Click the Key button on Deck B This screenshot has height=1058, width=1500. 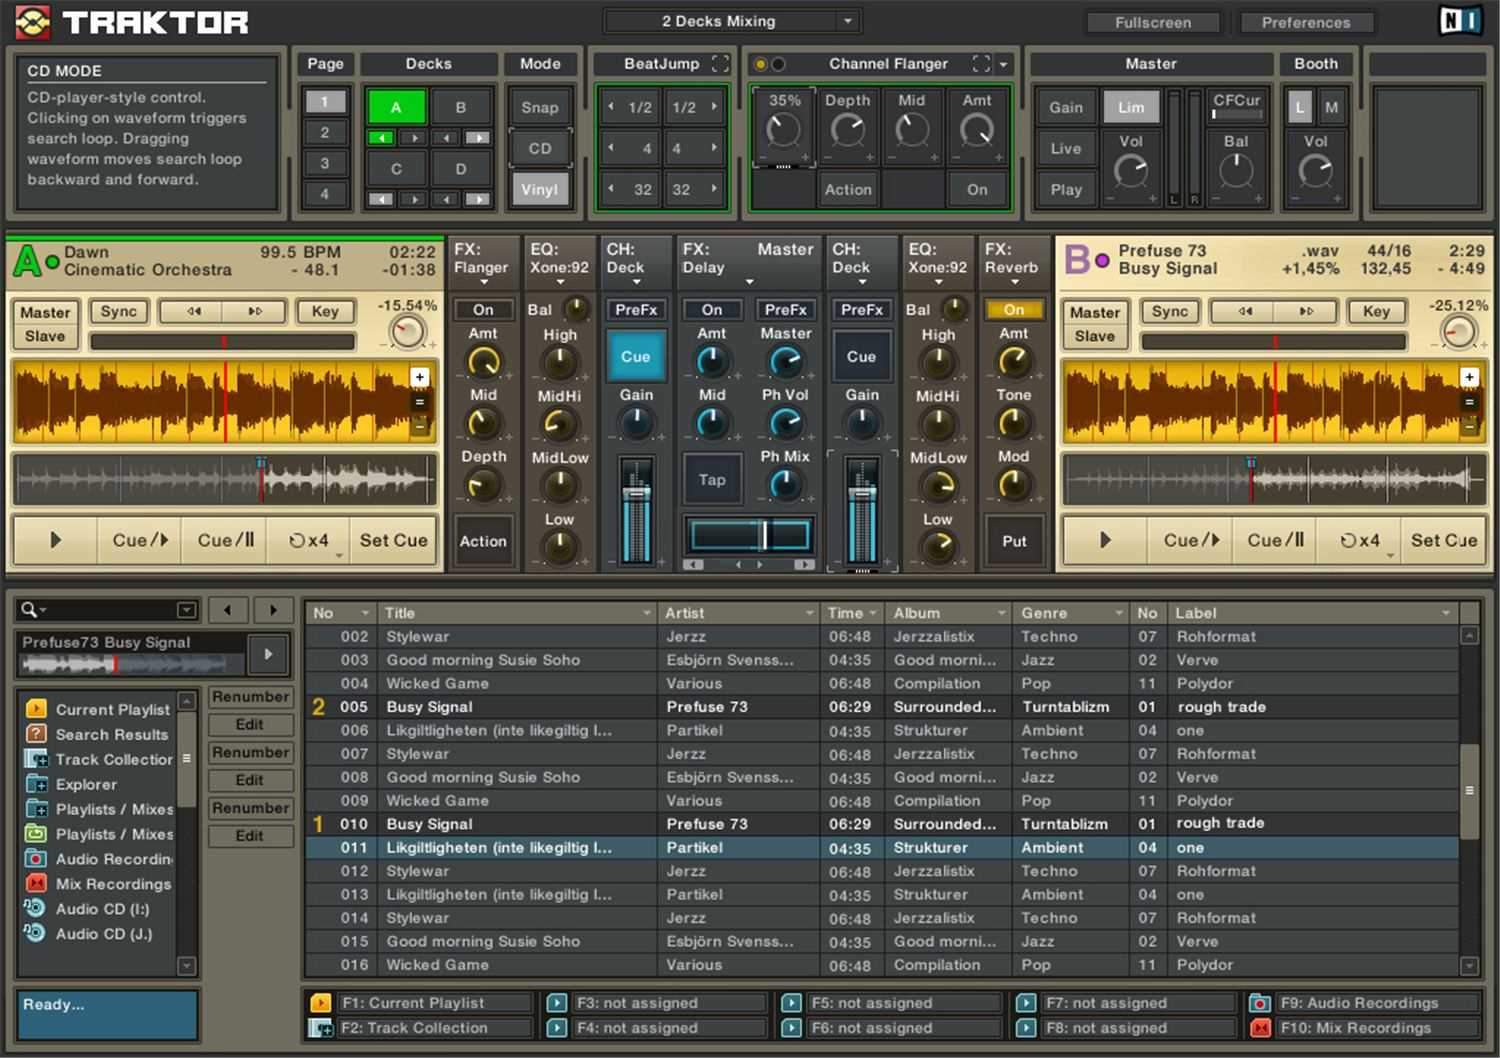(1376, 311)
